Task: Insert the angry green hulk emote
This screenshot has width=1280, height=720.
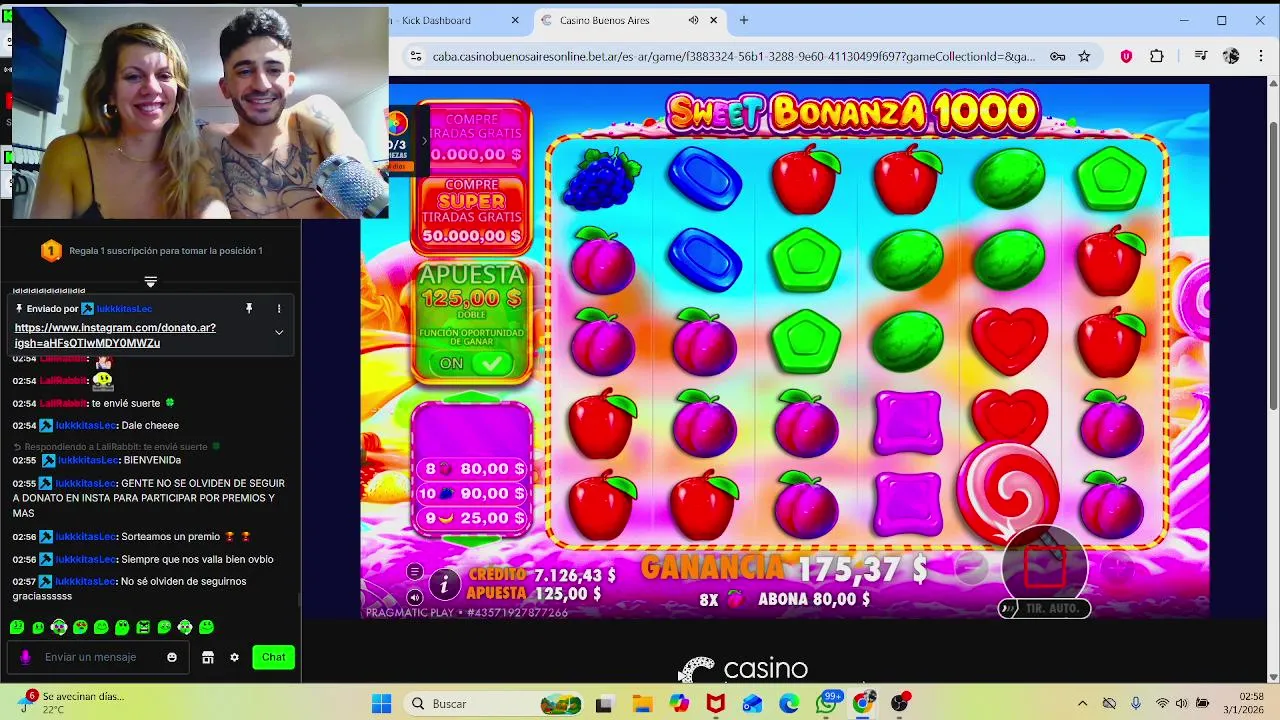Action: click(143, 627)
